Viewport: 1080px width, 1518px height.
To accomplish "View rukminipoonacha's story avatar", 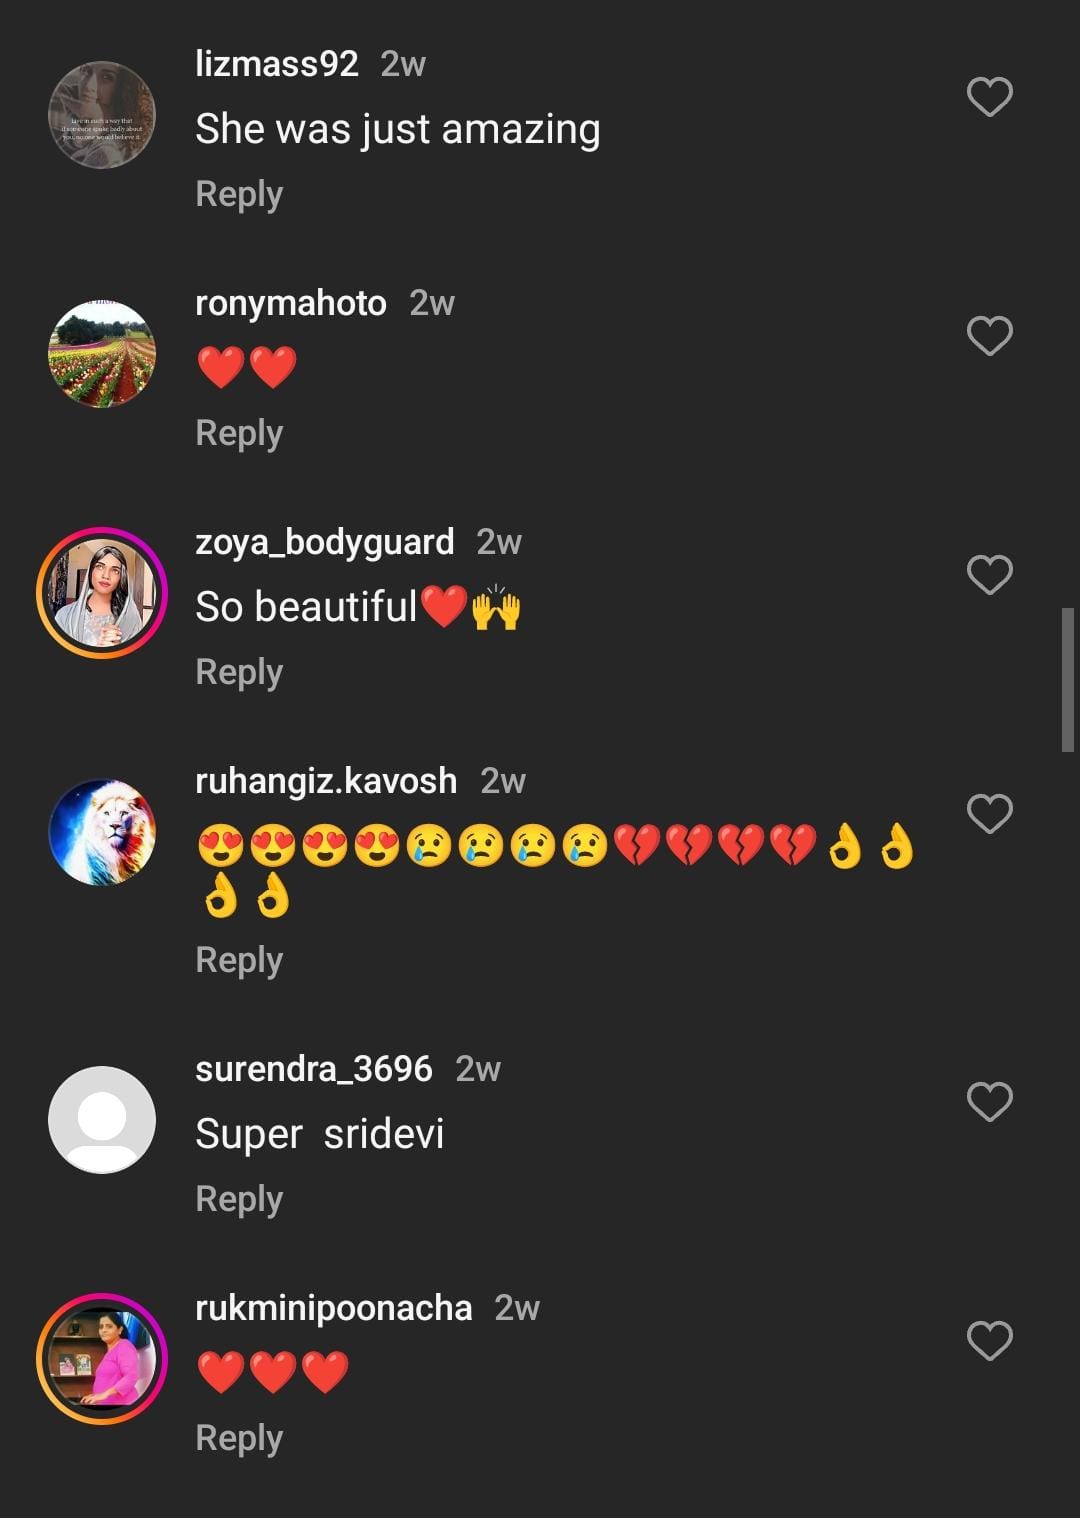I will click(x=102, y=1359).
